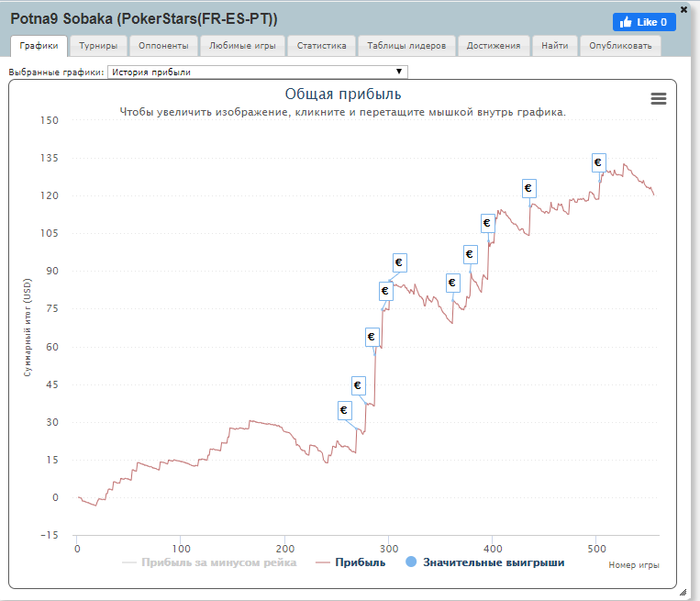This screenshot has width=700, height=601.
Task: Open the История прибыли chart dropdown
Action: [x=257, y=72]
